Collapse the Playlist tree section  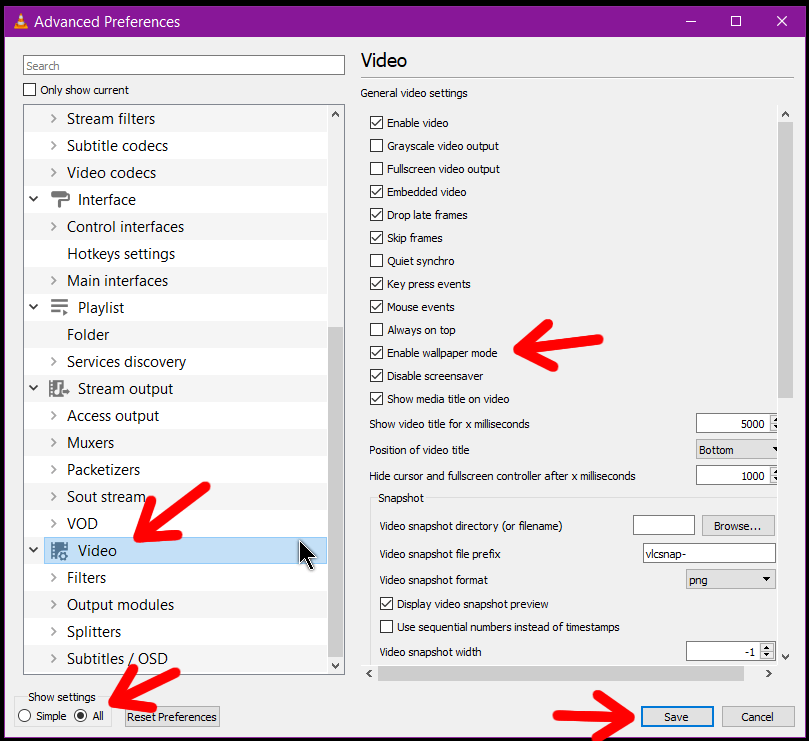(x=34, y=307)
